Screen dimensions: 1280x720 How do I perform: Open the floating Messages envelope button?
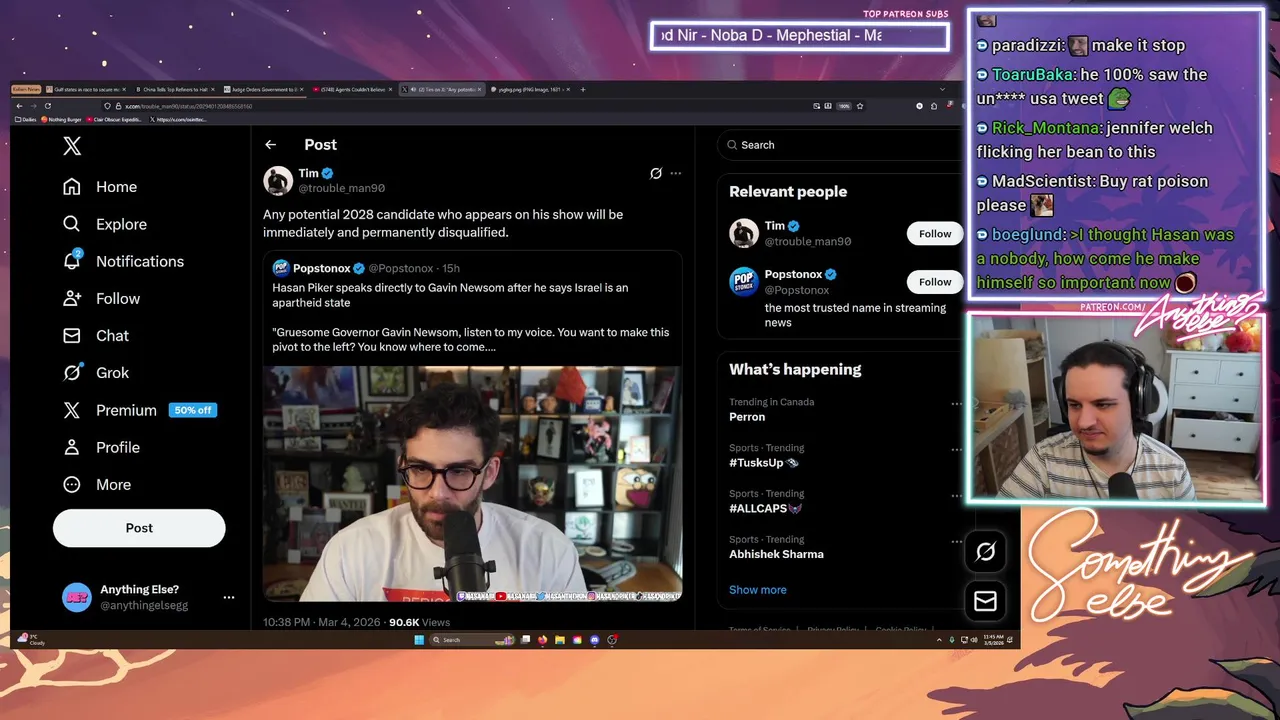click(x=985, y=601)
